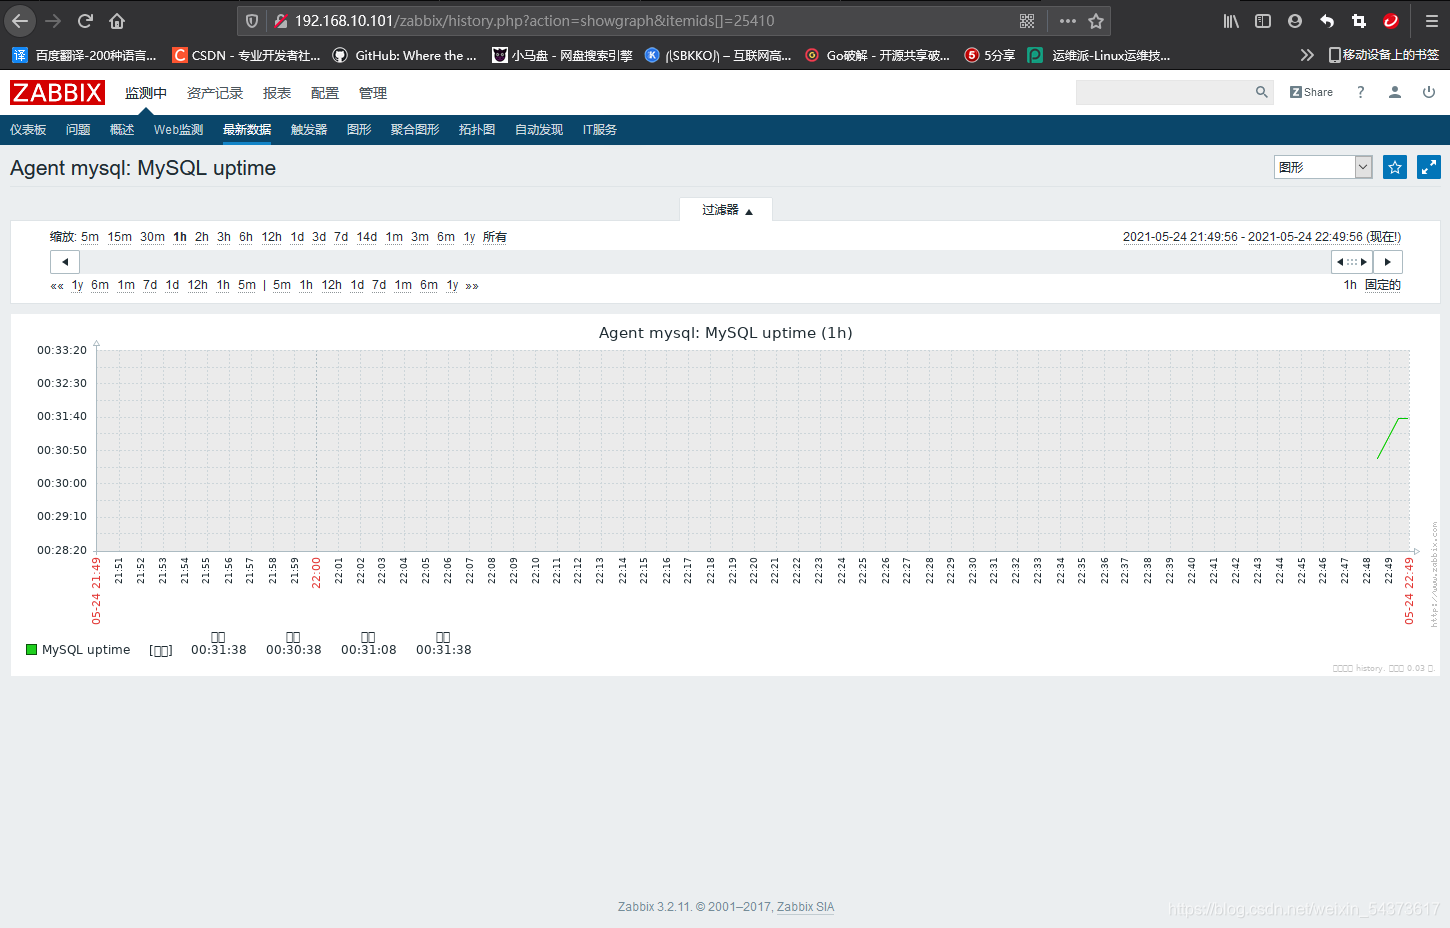Screen dimensions: 1450x928
Task: Open the Firefox account icon
Action: point(1295,21)
